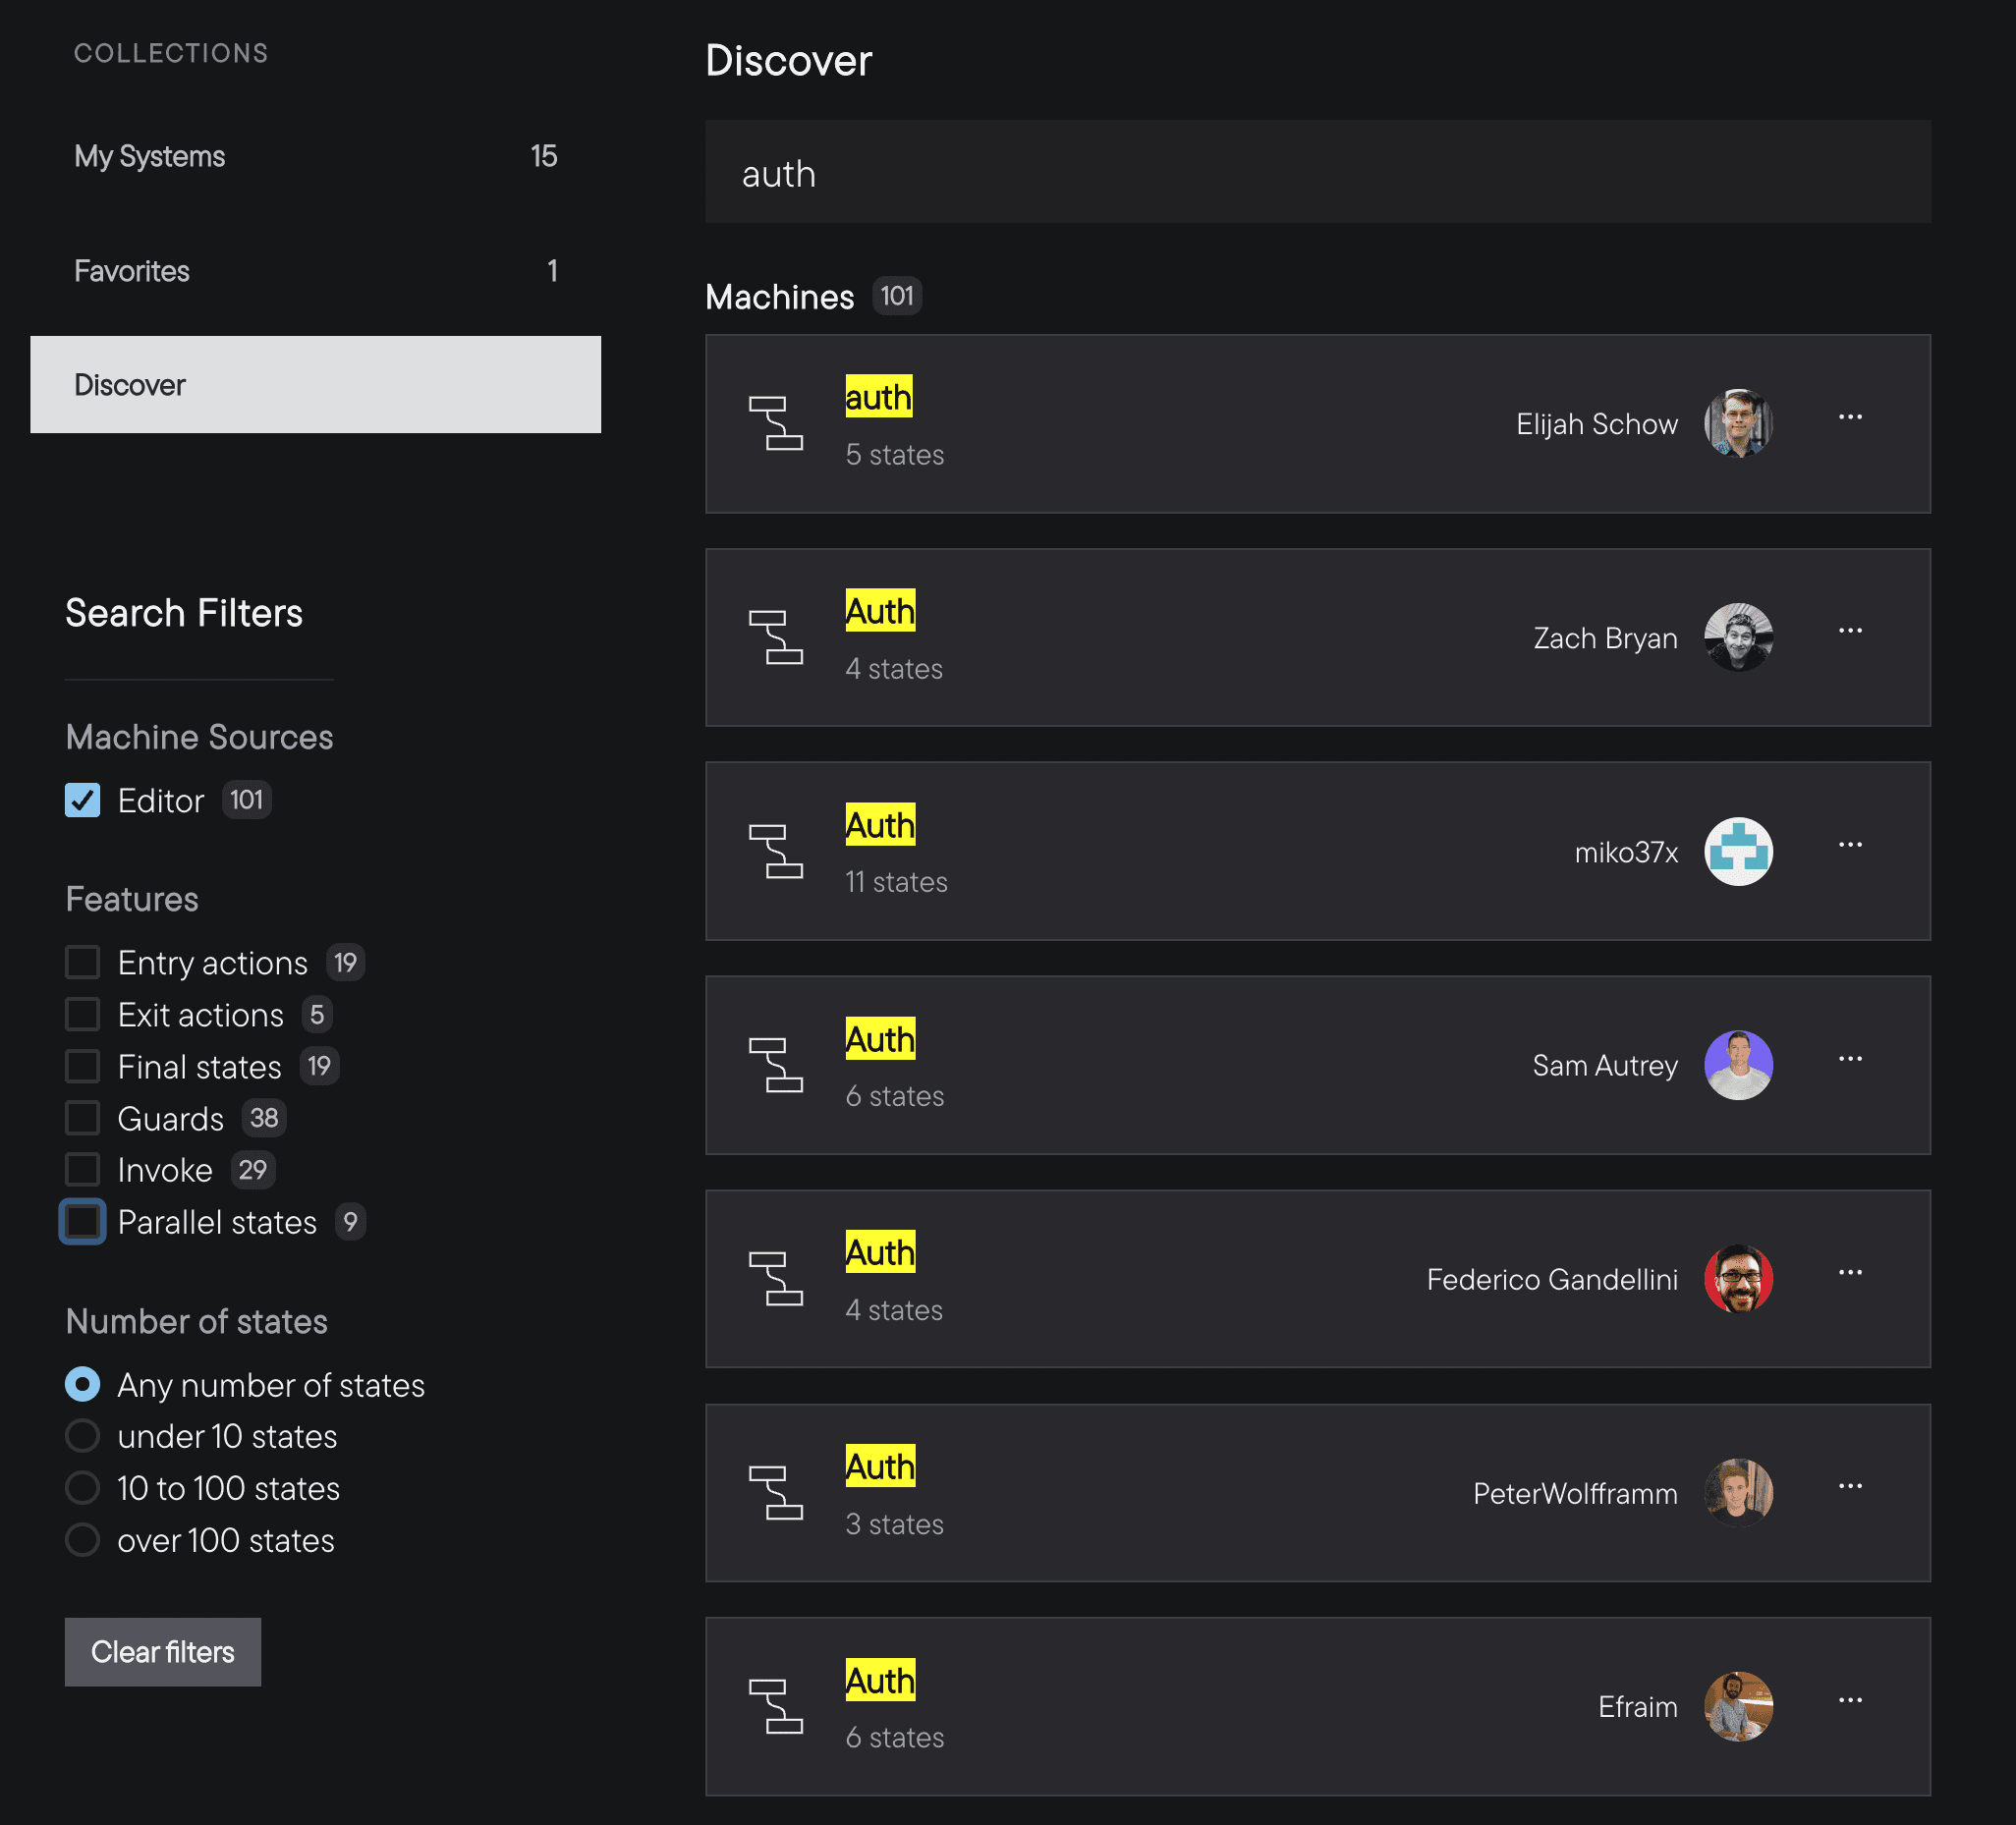Enable the Entry actions filter
The image size is (2016, 1825).
click(x=83, y=962)
